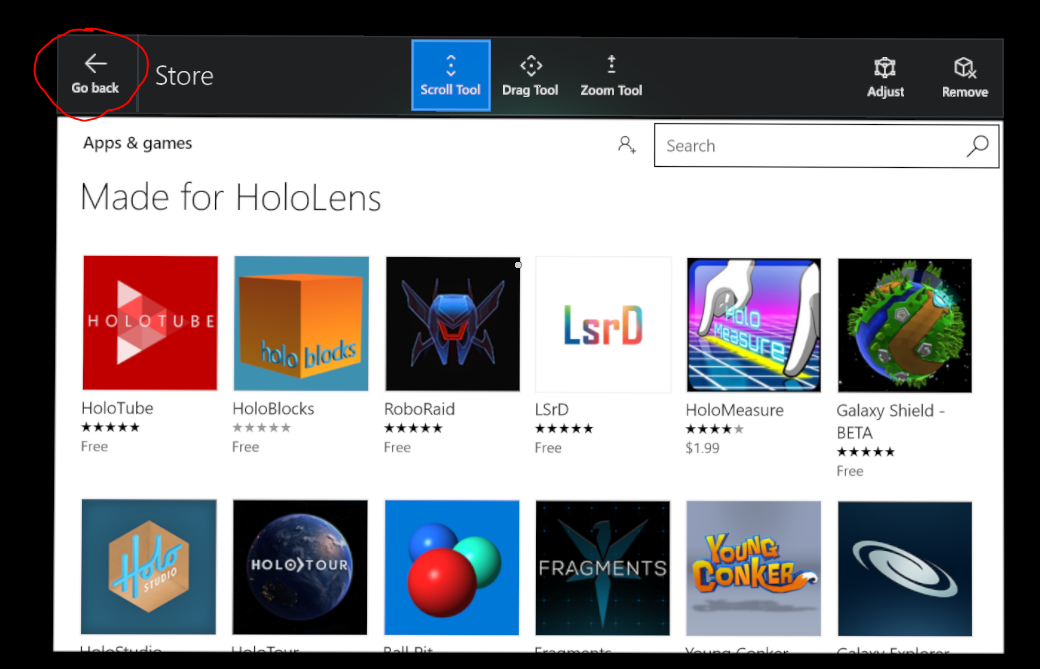Click the Remove window button

point(964,78)
